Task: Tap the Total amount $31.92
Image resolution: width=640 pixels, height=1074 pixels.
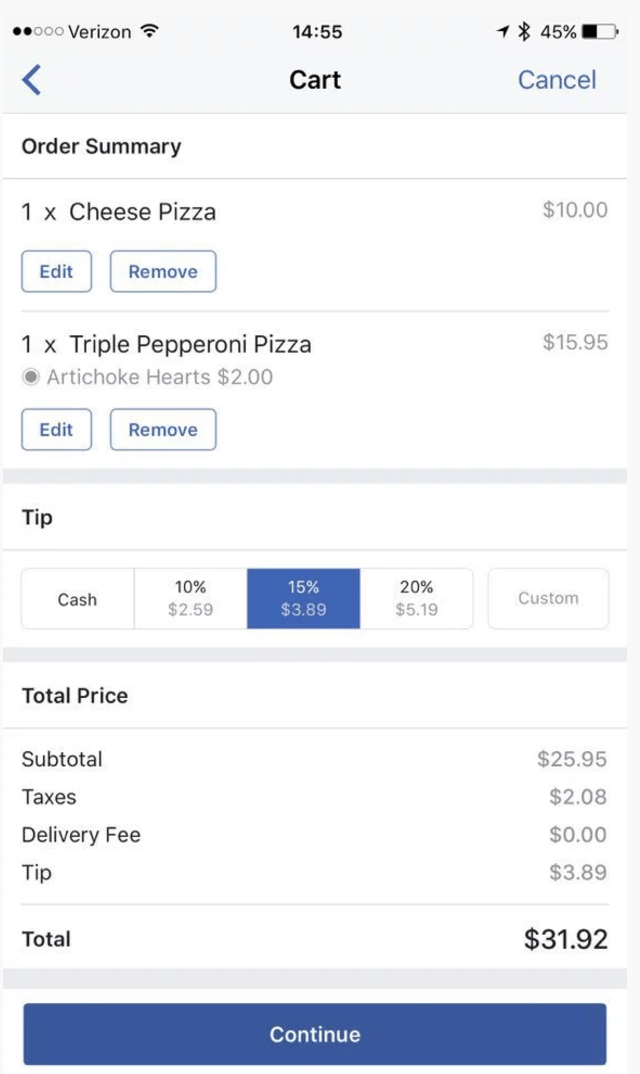Action: click(565, 939)
